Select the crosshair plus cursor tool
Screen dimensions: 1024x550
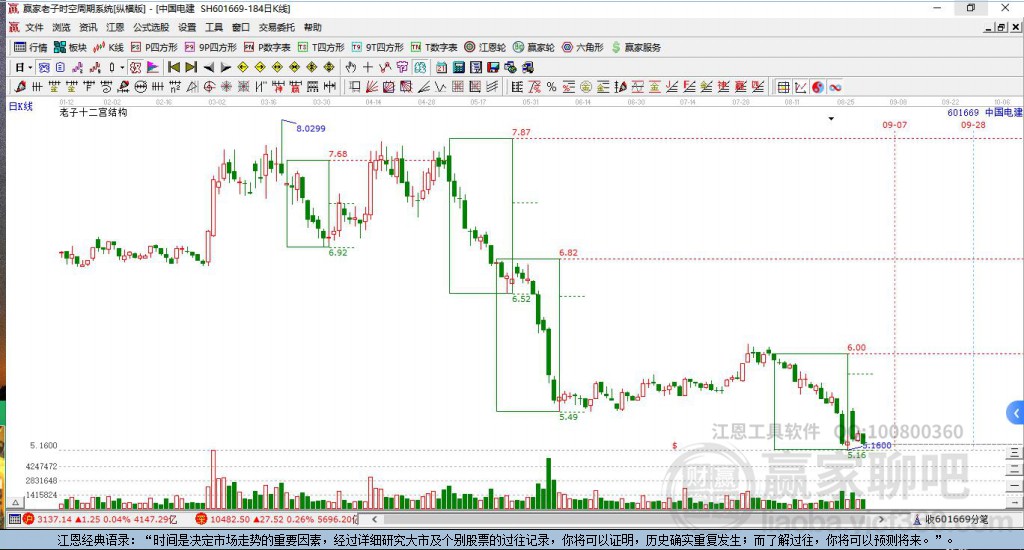point(368,67)
